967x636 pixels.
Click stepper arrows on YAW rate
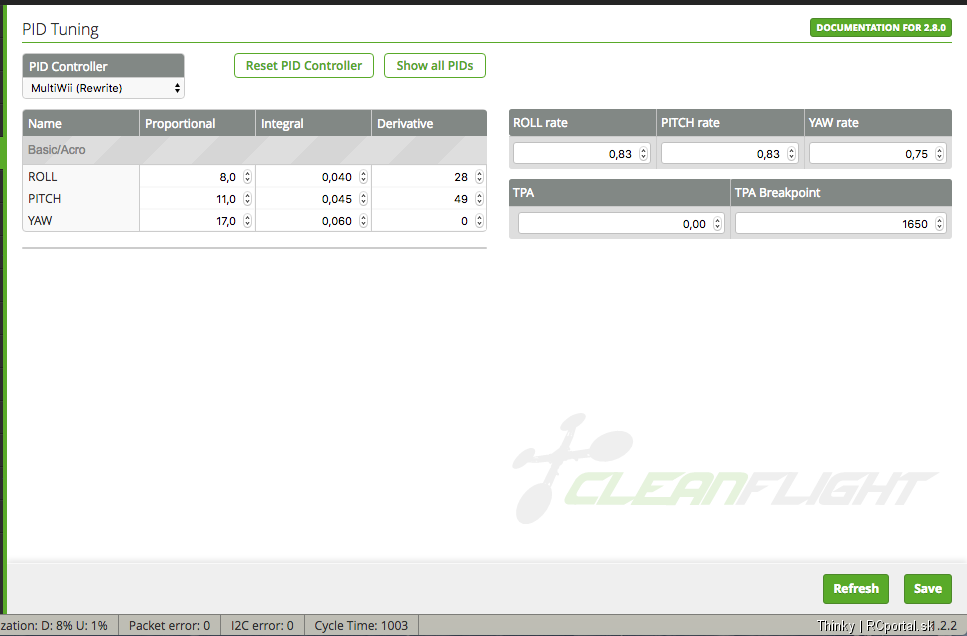coord(939,154)
